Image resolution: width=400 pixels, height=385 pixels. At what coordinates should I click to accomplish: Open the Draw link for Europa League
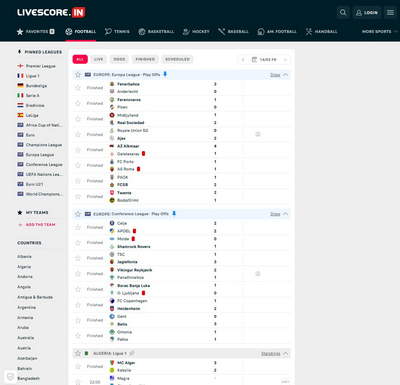pos(275,75)
